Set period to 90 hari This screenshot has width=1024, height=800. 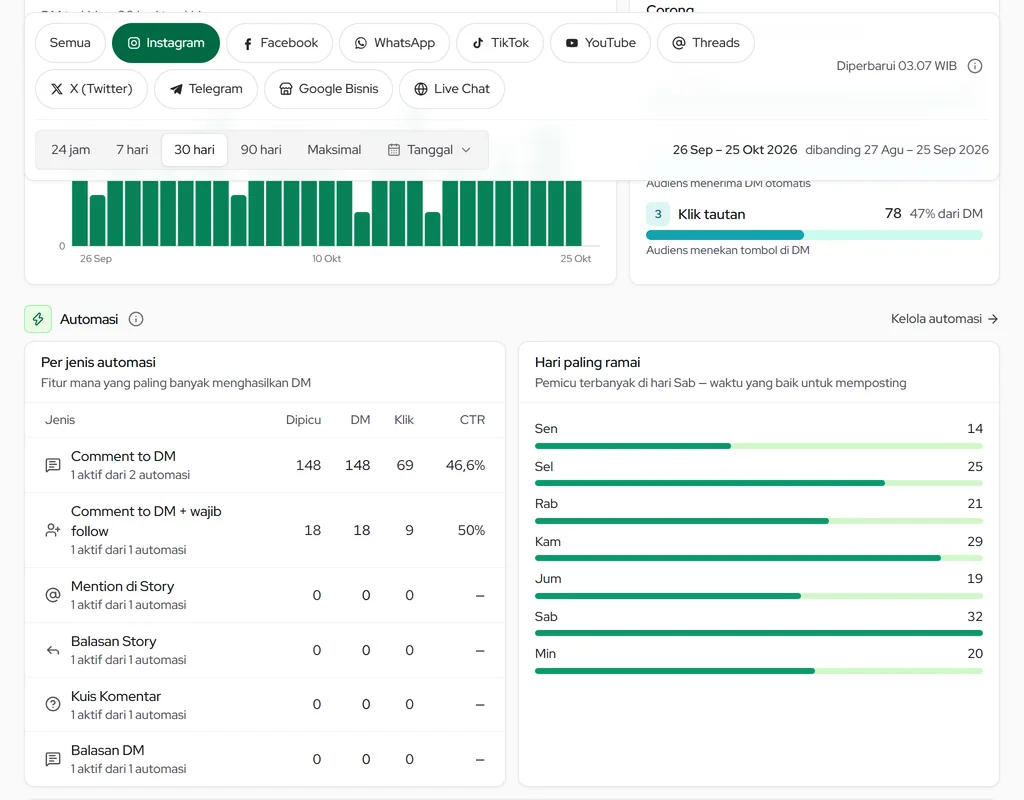261,150
